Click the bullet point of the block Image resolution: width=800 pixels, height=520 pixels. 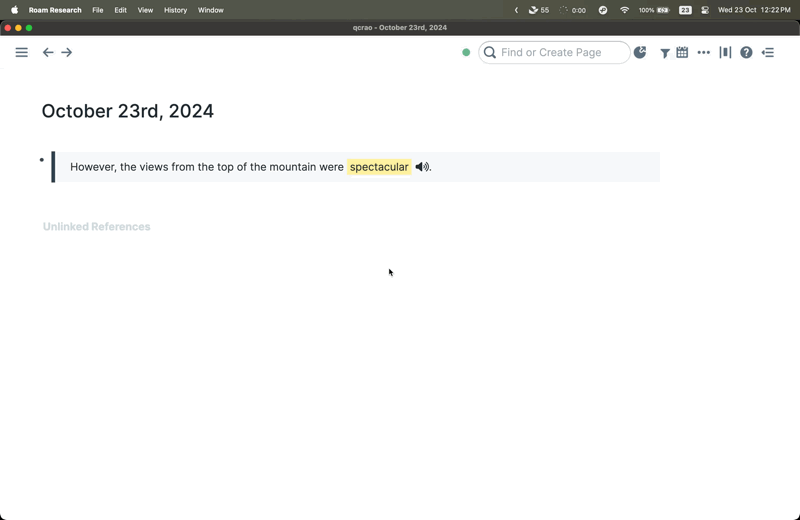(x=42, y=160)
